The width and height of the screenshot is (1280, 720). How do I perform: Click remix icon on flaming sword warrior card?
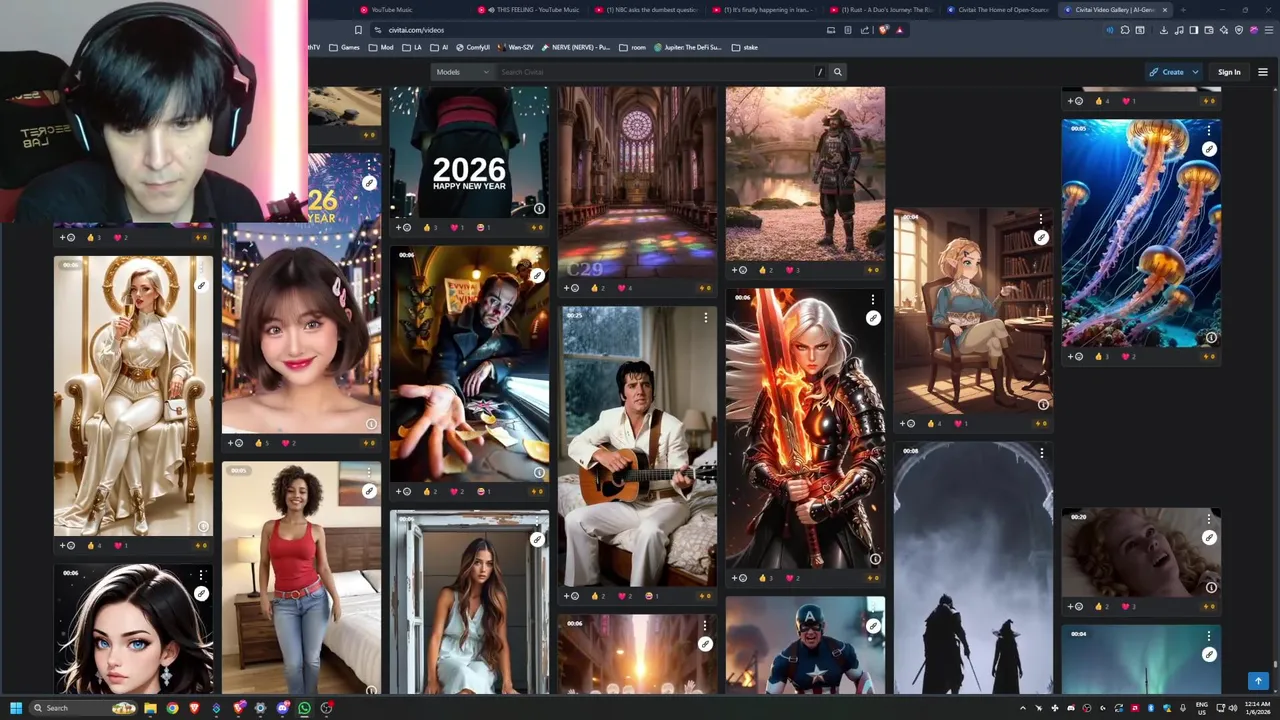pyautogui.click(x=873, y=318)
